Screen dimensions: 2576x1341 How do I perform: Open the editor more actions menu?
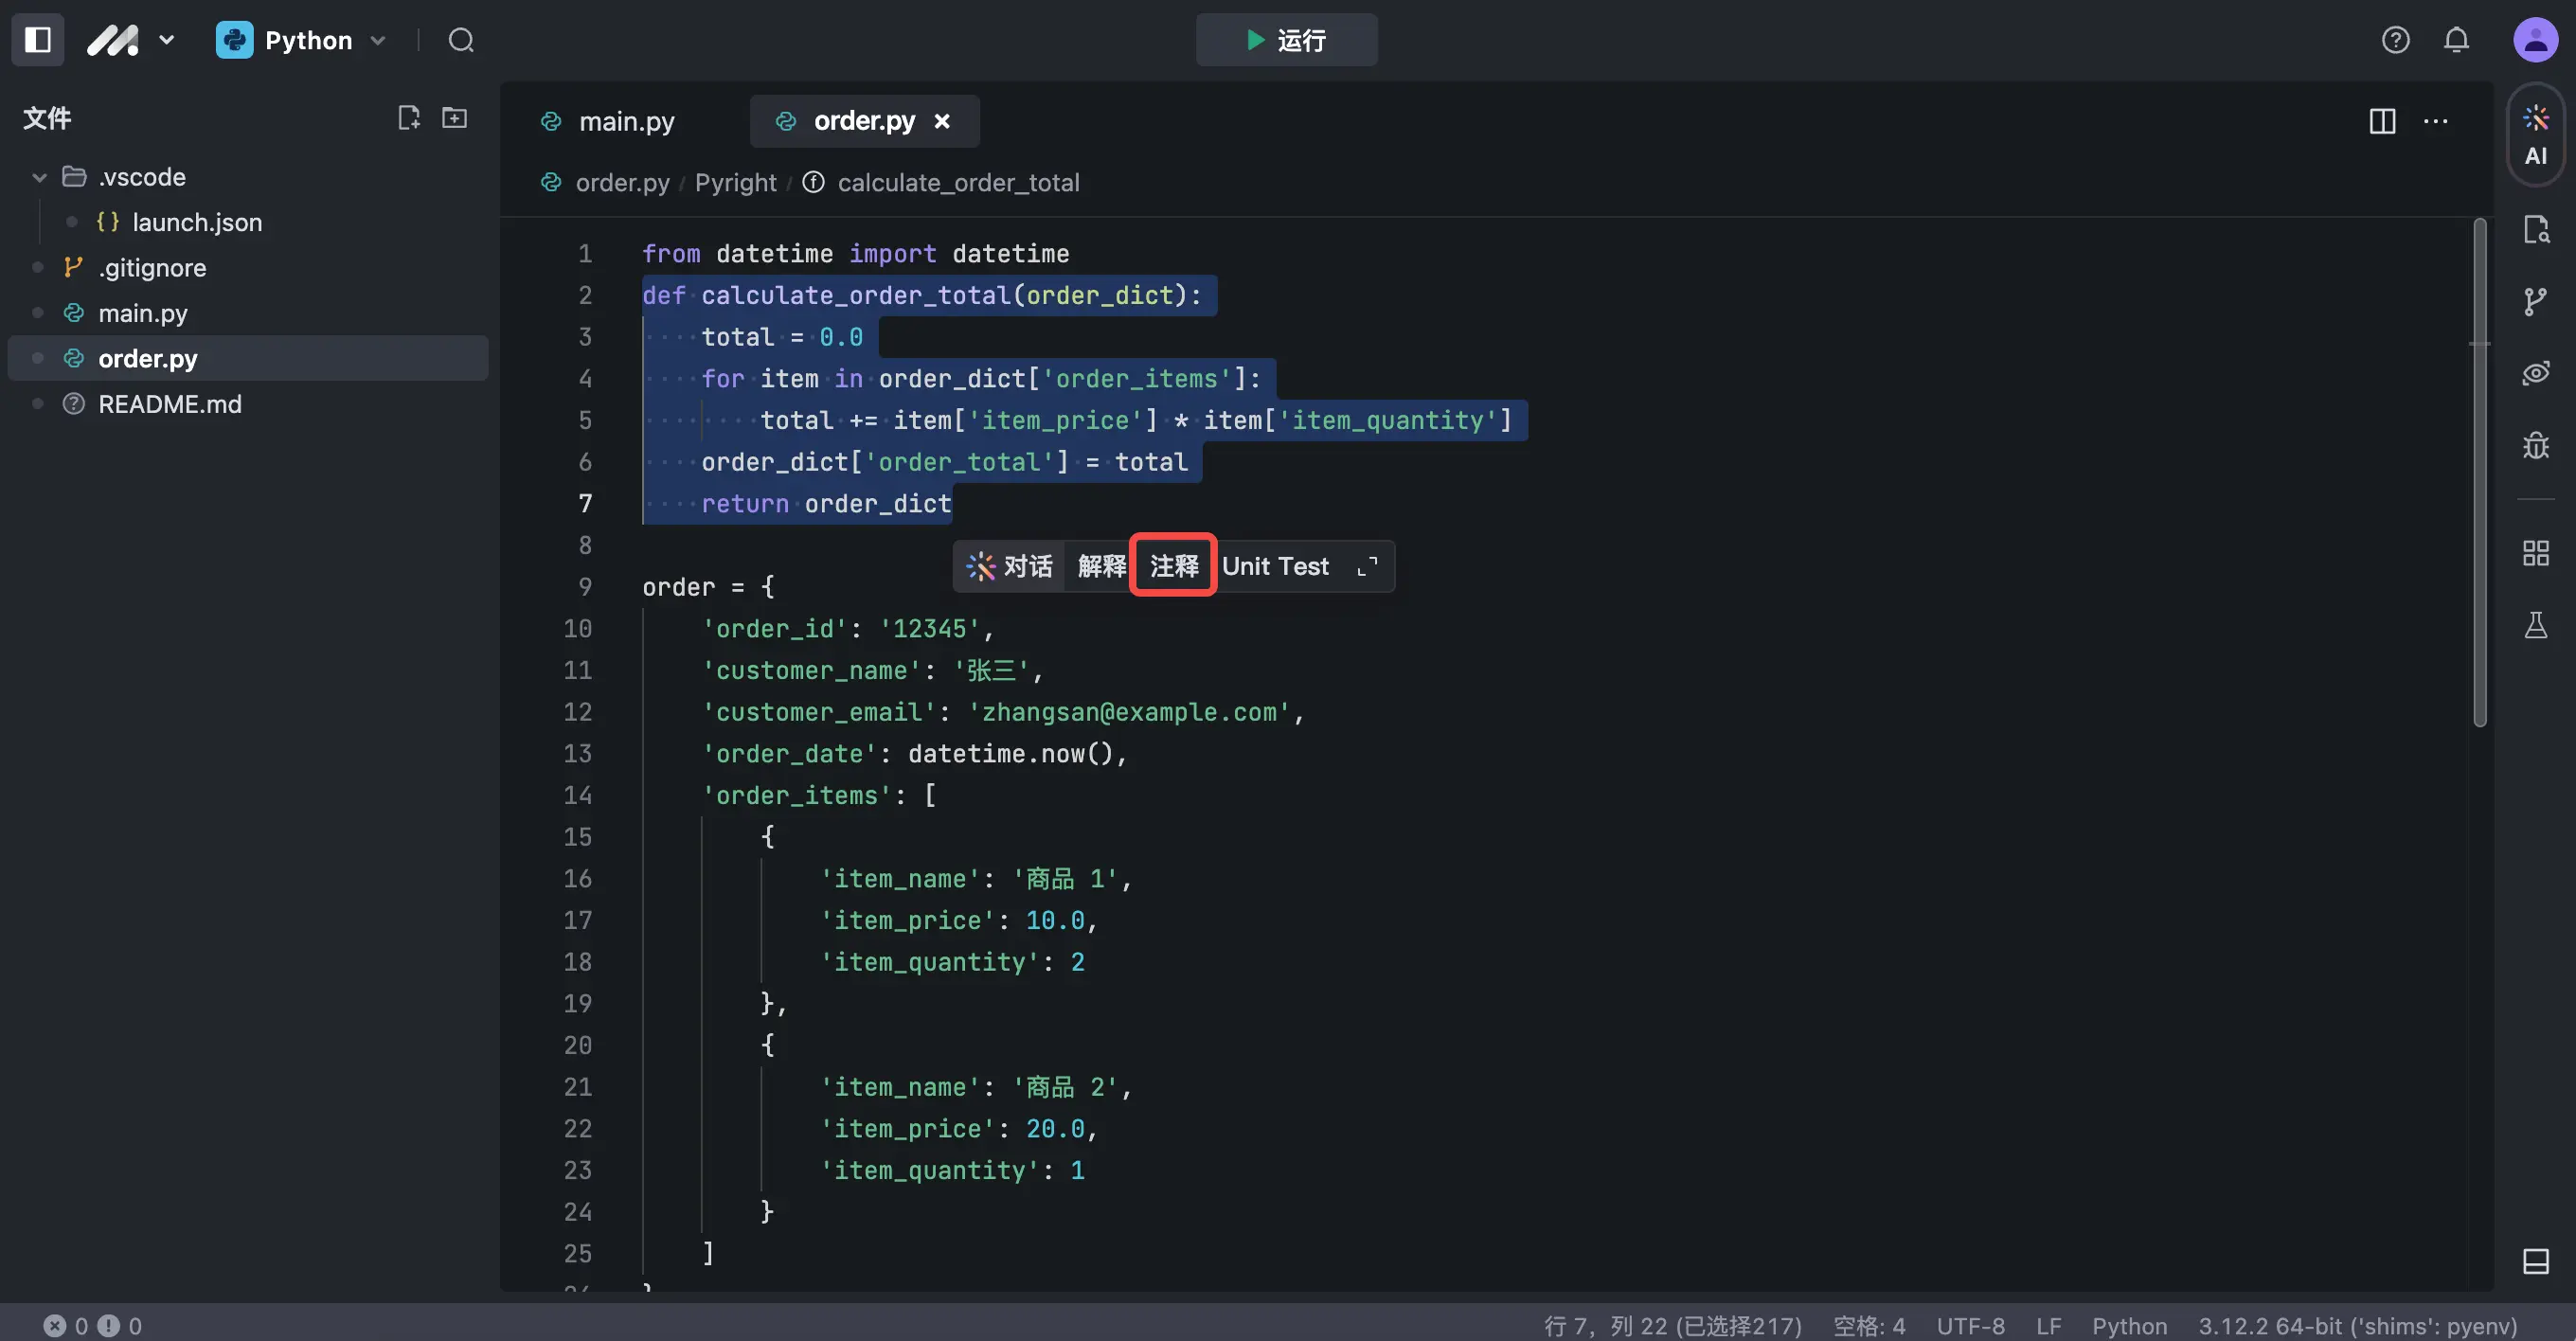[2436, 121]
